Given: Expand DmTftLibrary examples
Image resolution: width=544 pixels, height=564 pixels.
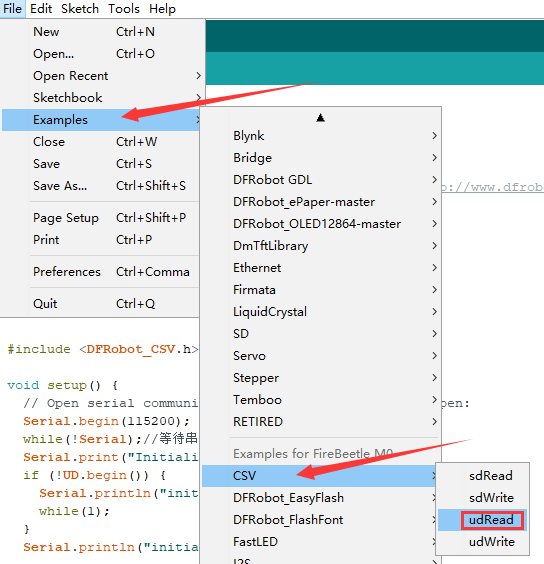Looking at the screenshot, I should [x=320, y=246].
